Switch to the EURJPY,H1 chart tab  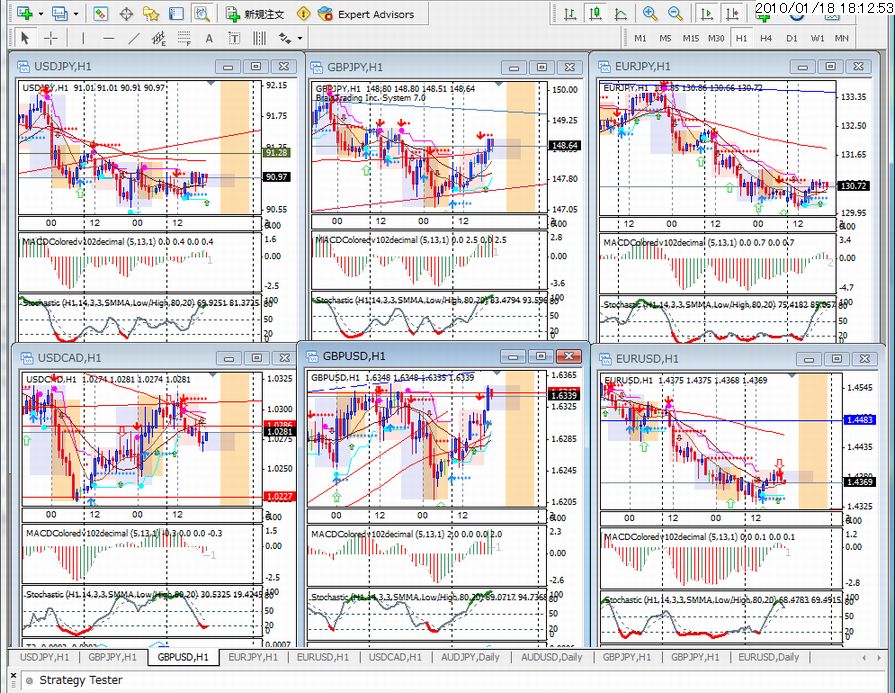(x=253, y=657)
